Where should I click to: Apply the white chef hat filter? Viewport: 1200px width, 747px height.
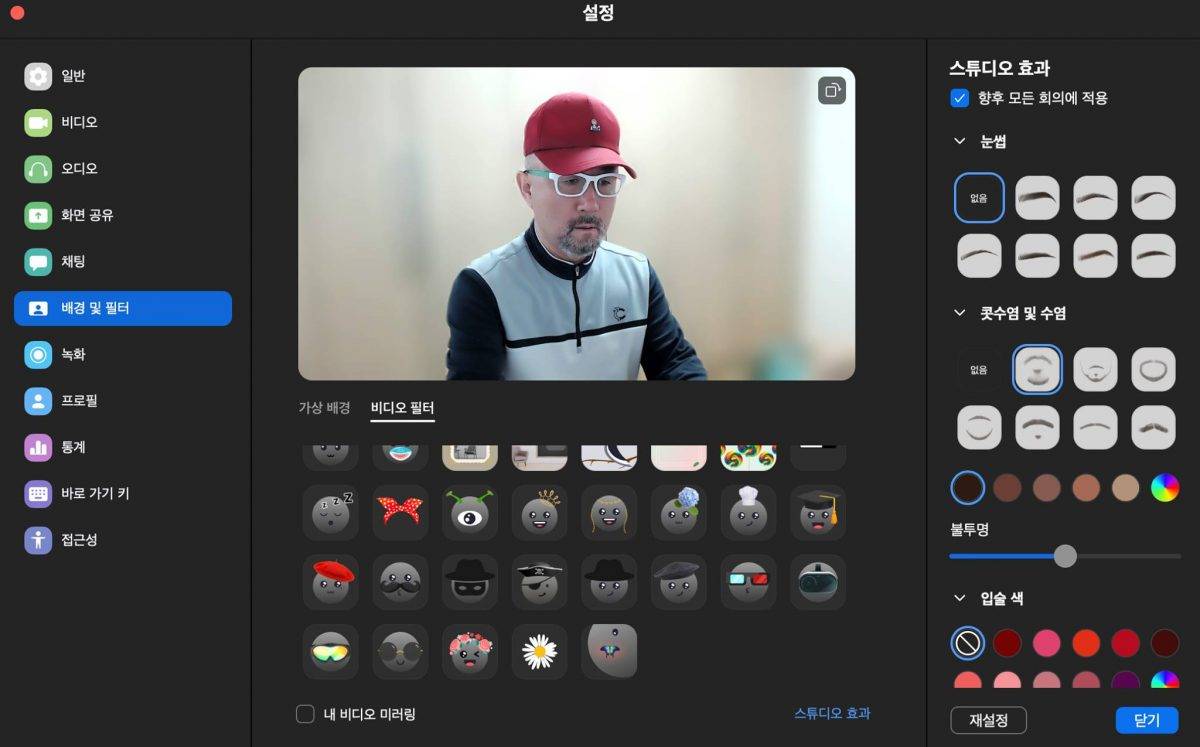(748, 513)
